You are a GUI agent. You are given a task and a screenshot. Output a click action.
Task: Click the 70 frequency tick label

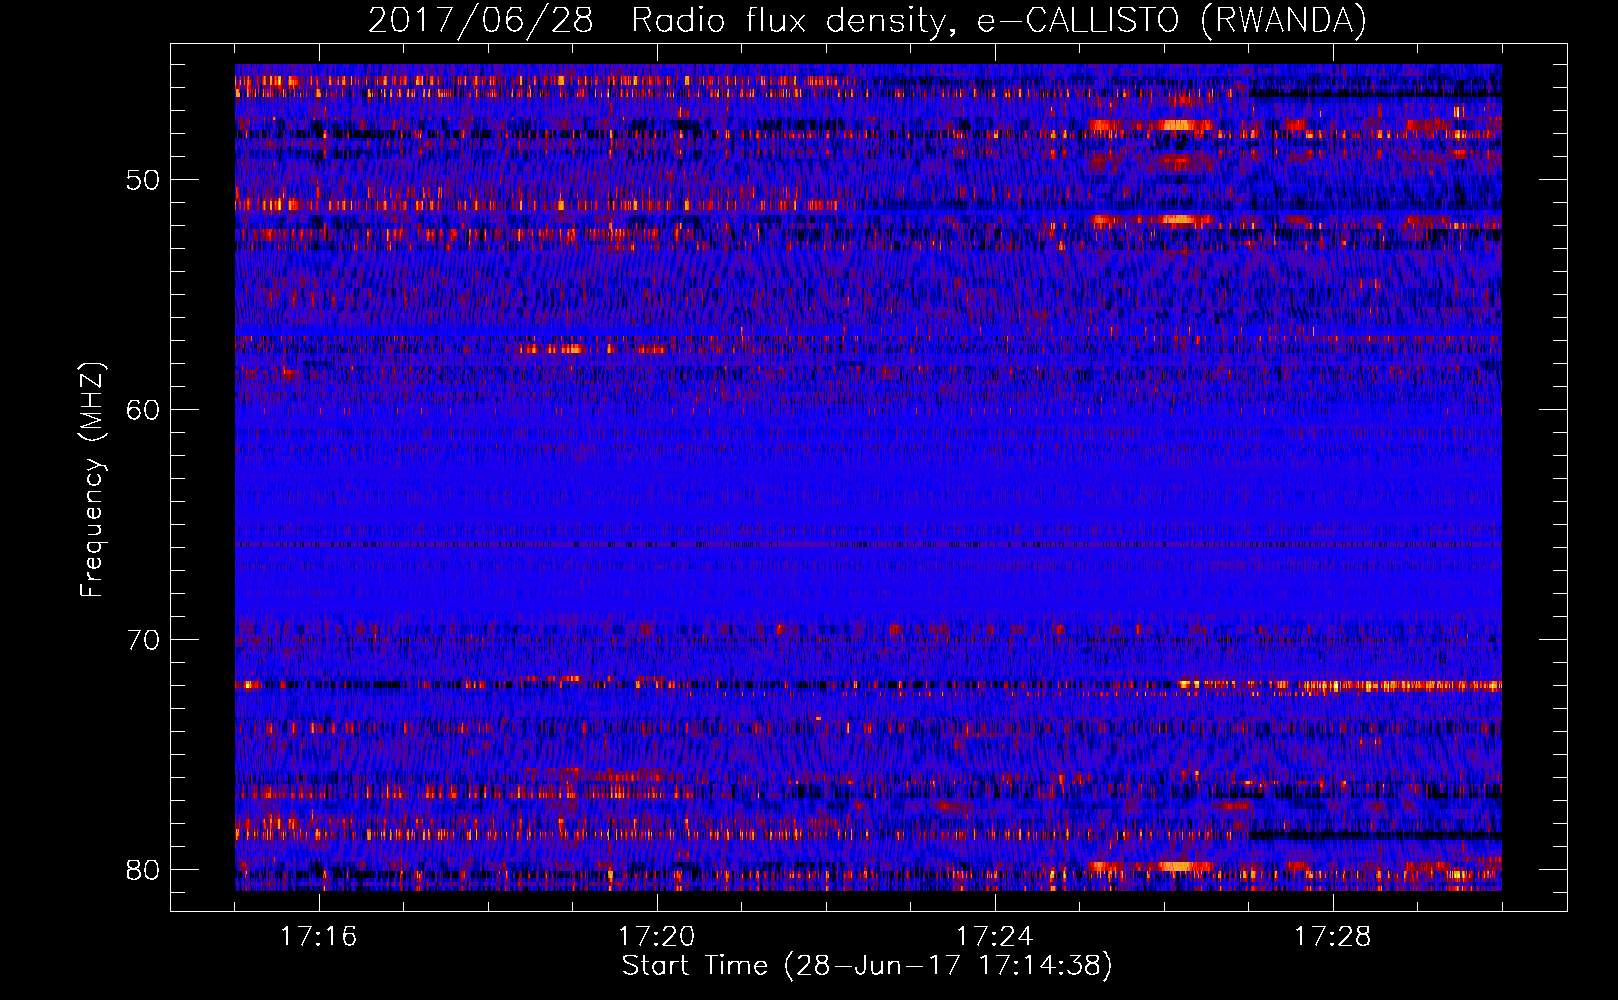click(x=144, y=640)
